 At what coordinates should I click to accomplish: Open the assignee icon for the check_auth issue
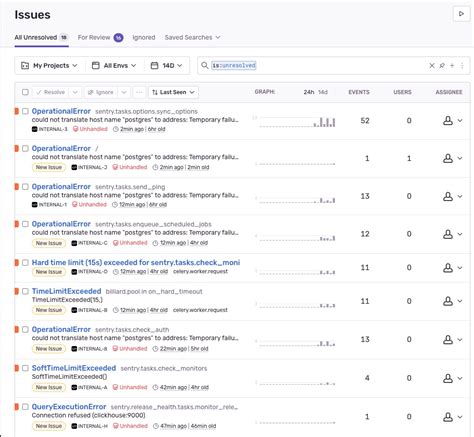point(448,340)
